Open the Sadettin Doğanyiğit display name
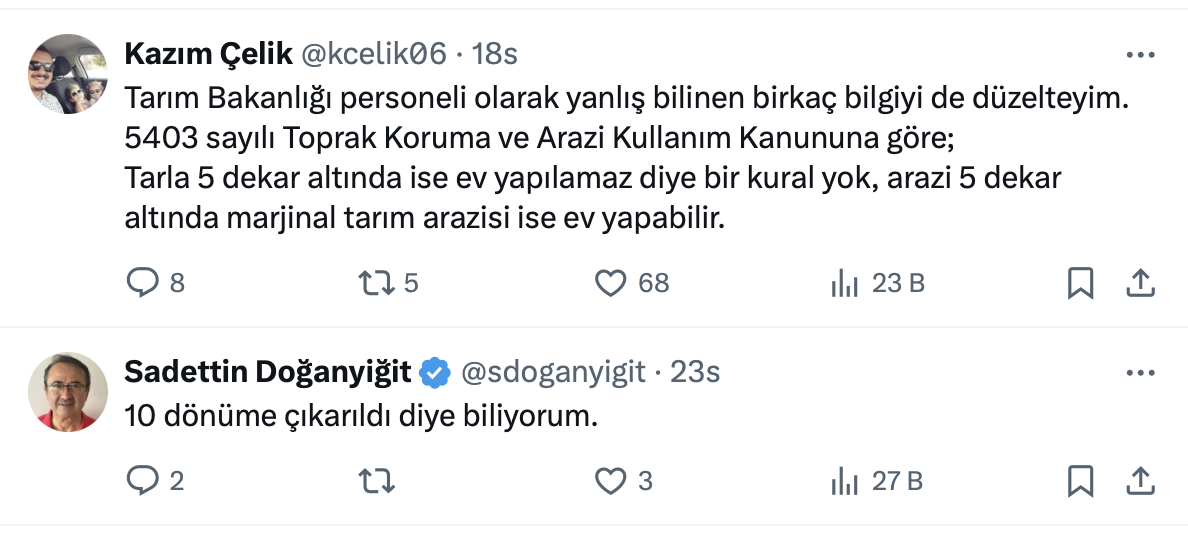 [x=267, y=372]
